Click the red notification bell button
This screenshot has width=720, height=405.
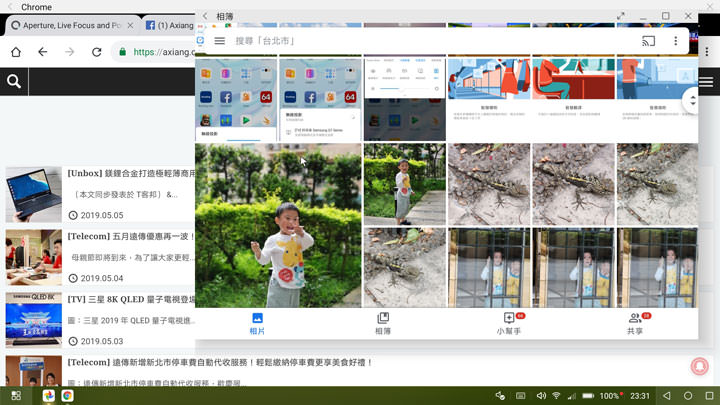[x=699, y=367]
